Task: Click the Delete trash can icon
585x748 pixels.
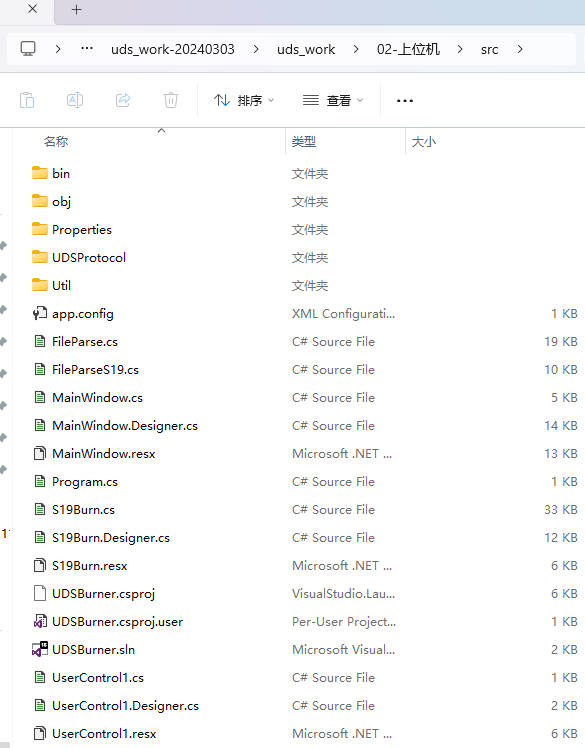Action: (x=171, y=100)
